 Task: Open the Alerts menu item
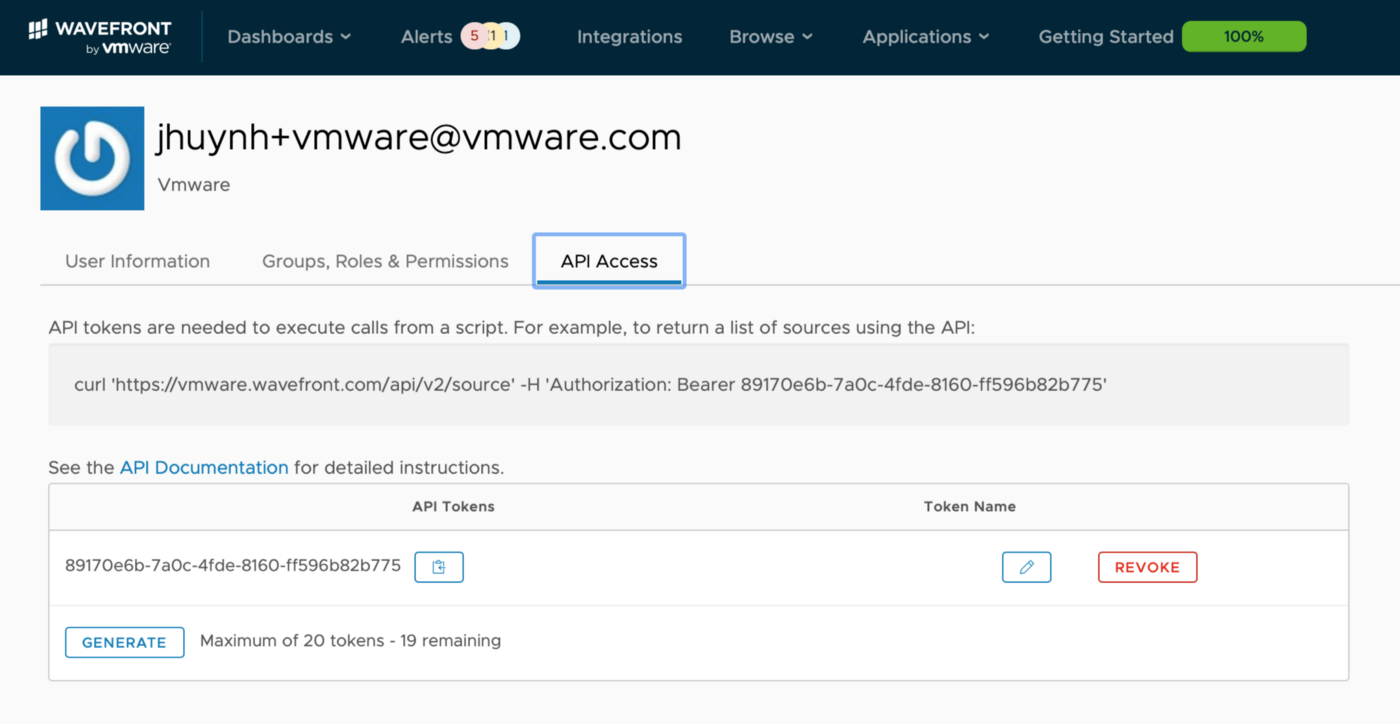[427, 36]
